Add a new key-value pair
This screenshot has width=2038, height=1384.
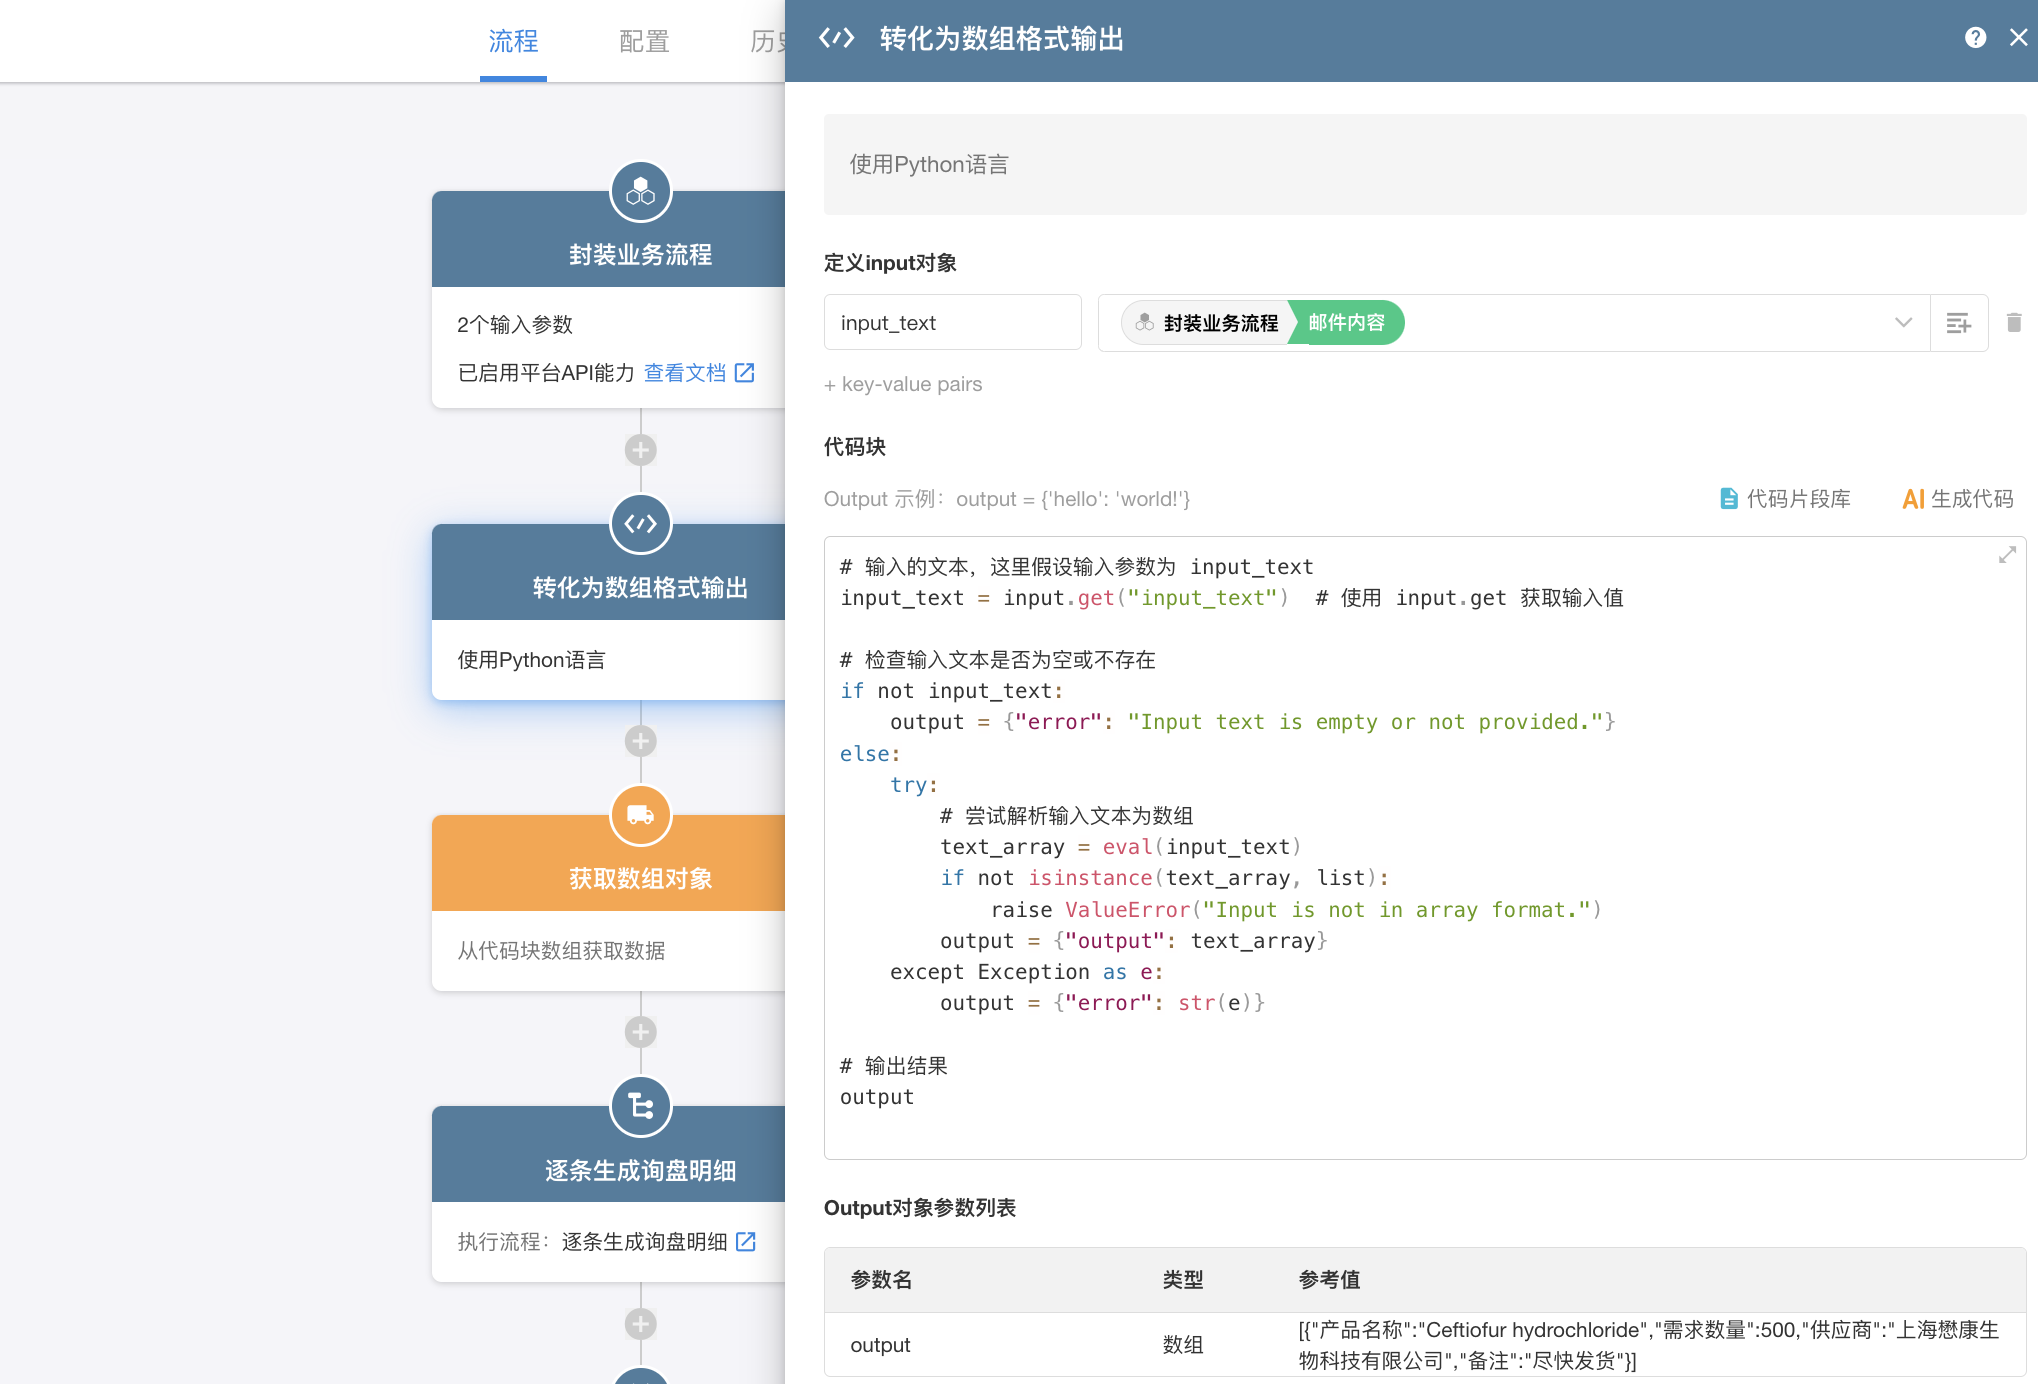pyautogui.click(x=903, y=385)
